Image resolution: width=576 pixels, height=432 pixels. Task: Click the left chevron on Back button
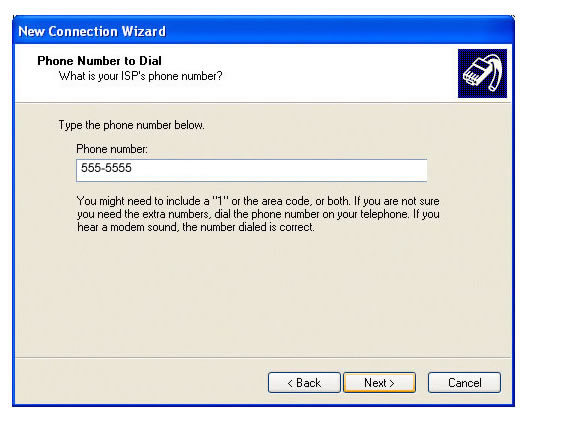coord(290,383)
